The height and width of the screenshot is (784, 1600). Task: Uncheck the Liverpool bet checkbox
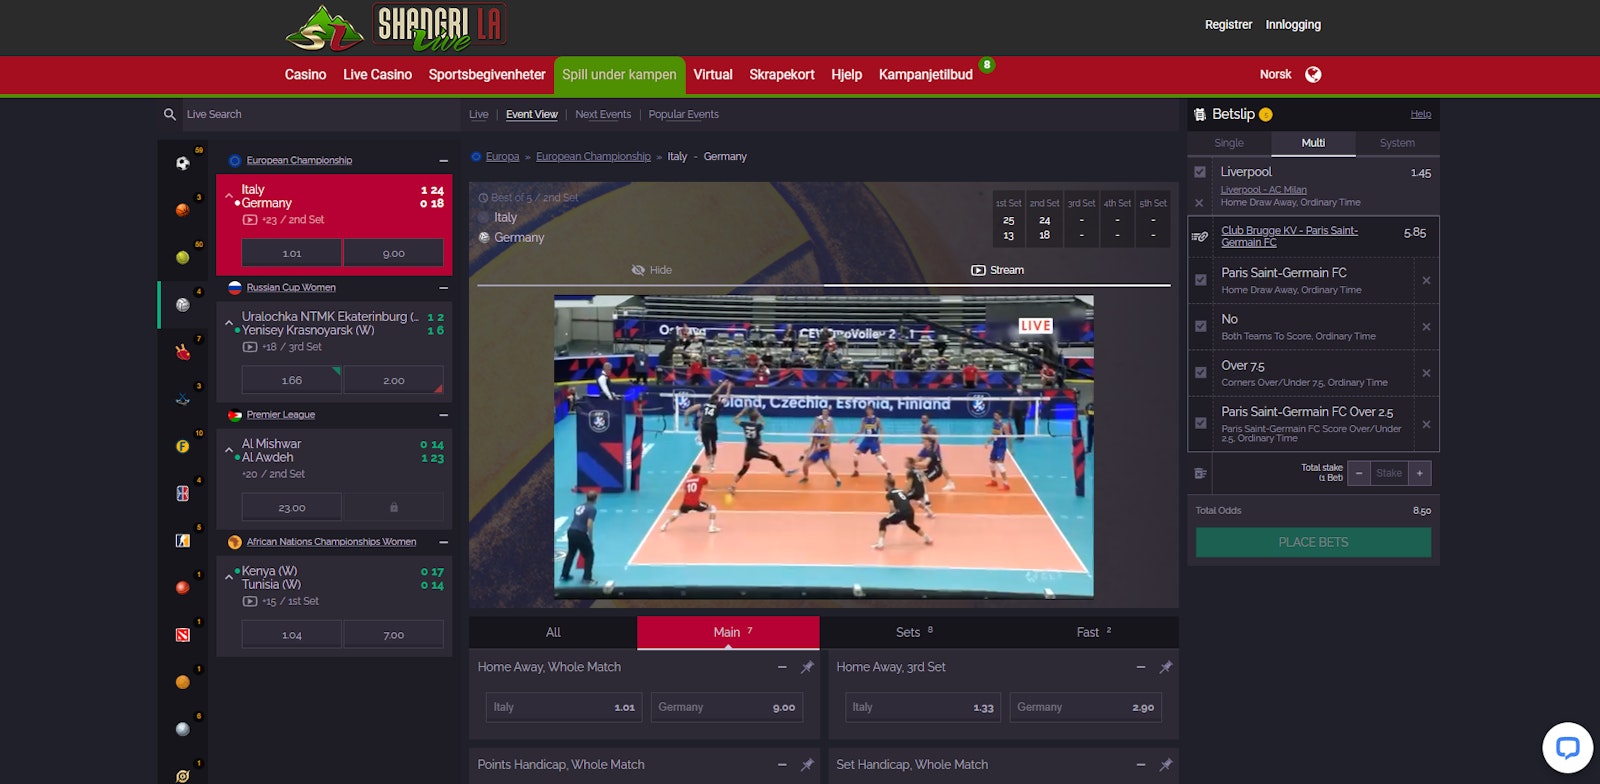point(1200,172)
